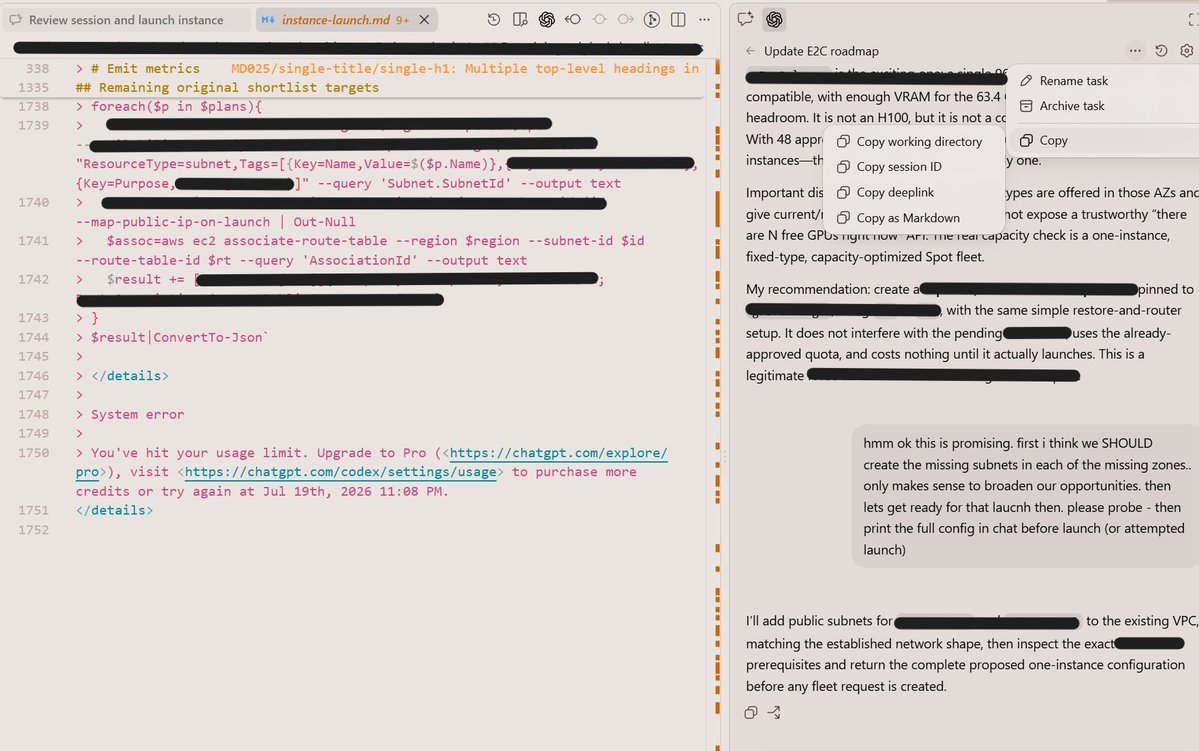Viewport: 1199px width, 751px height.
Task: Go back from Update E2C roadmap task
Action: (751, 51)
